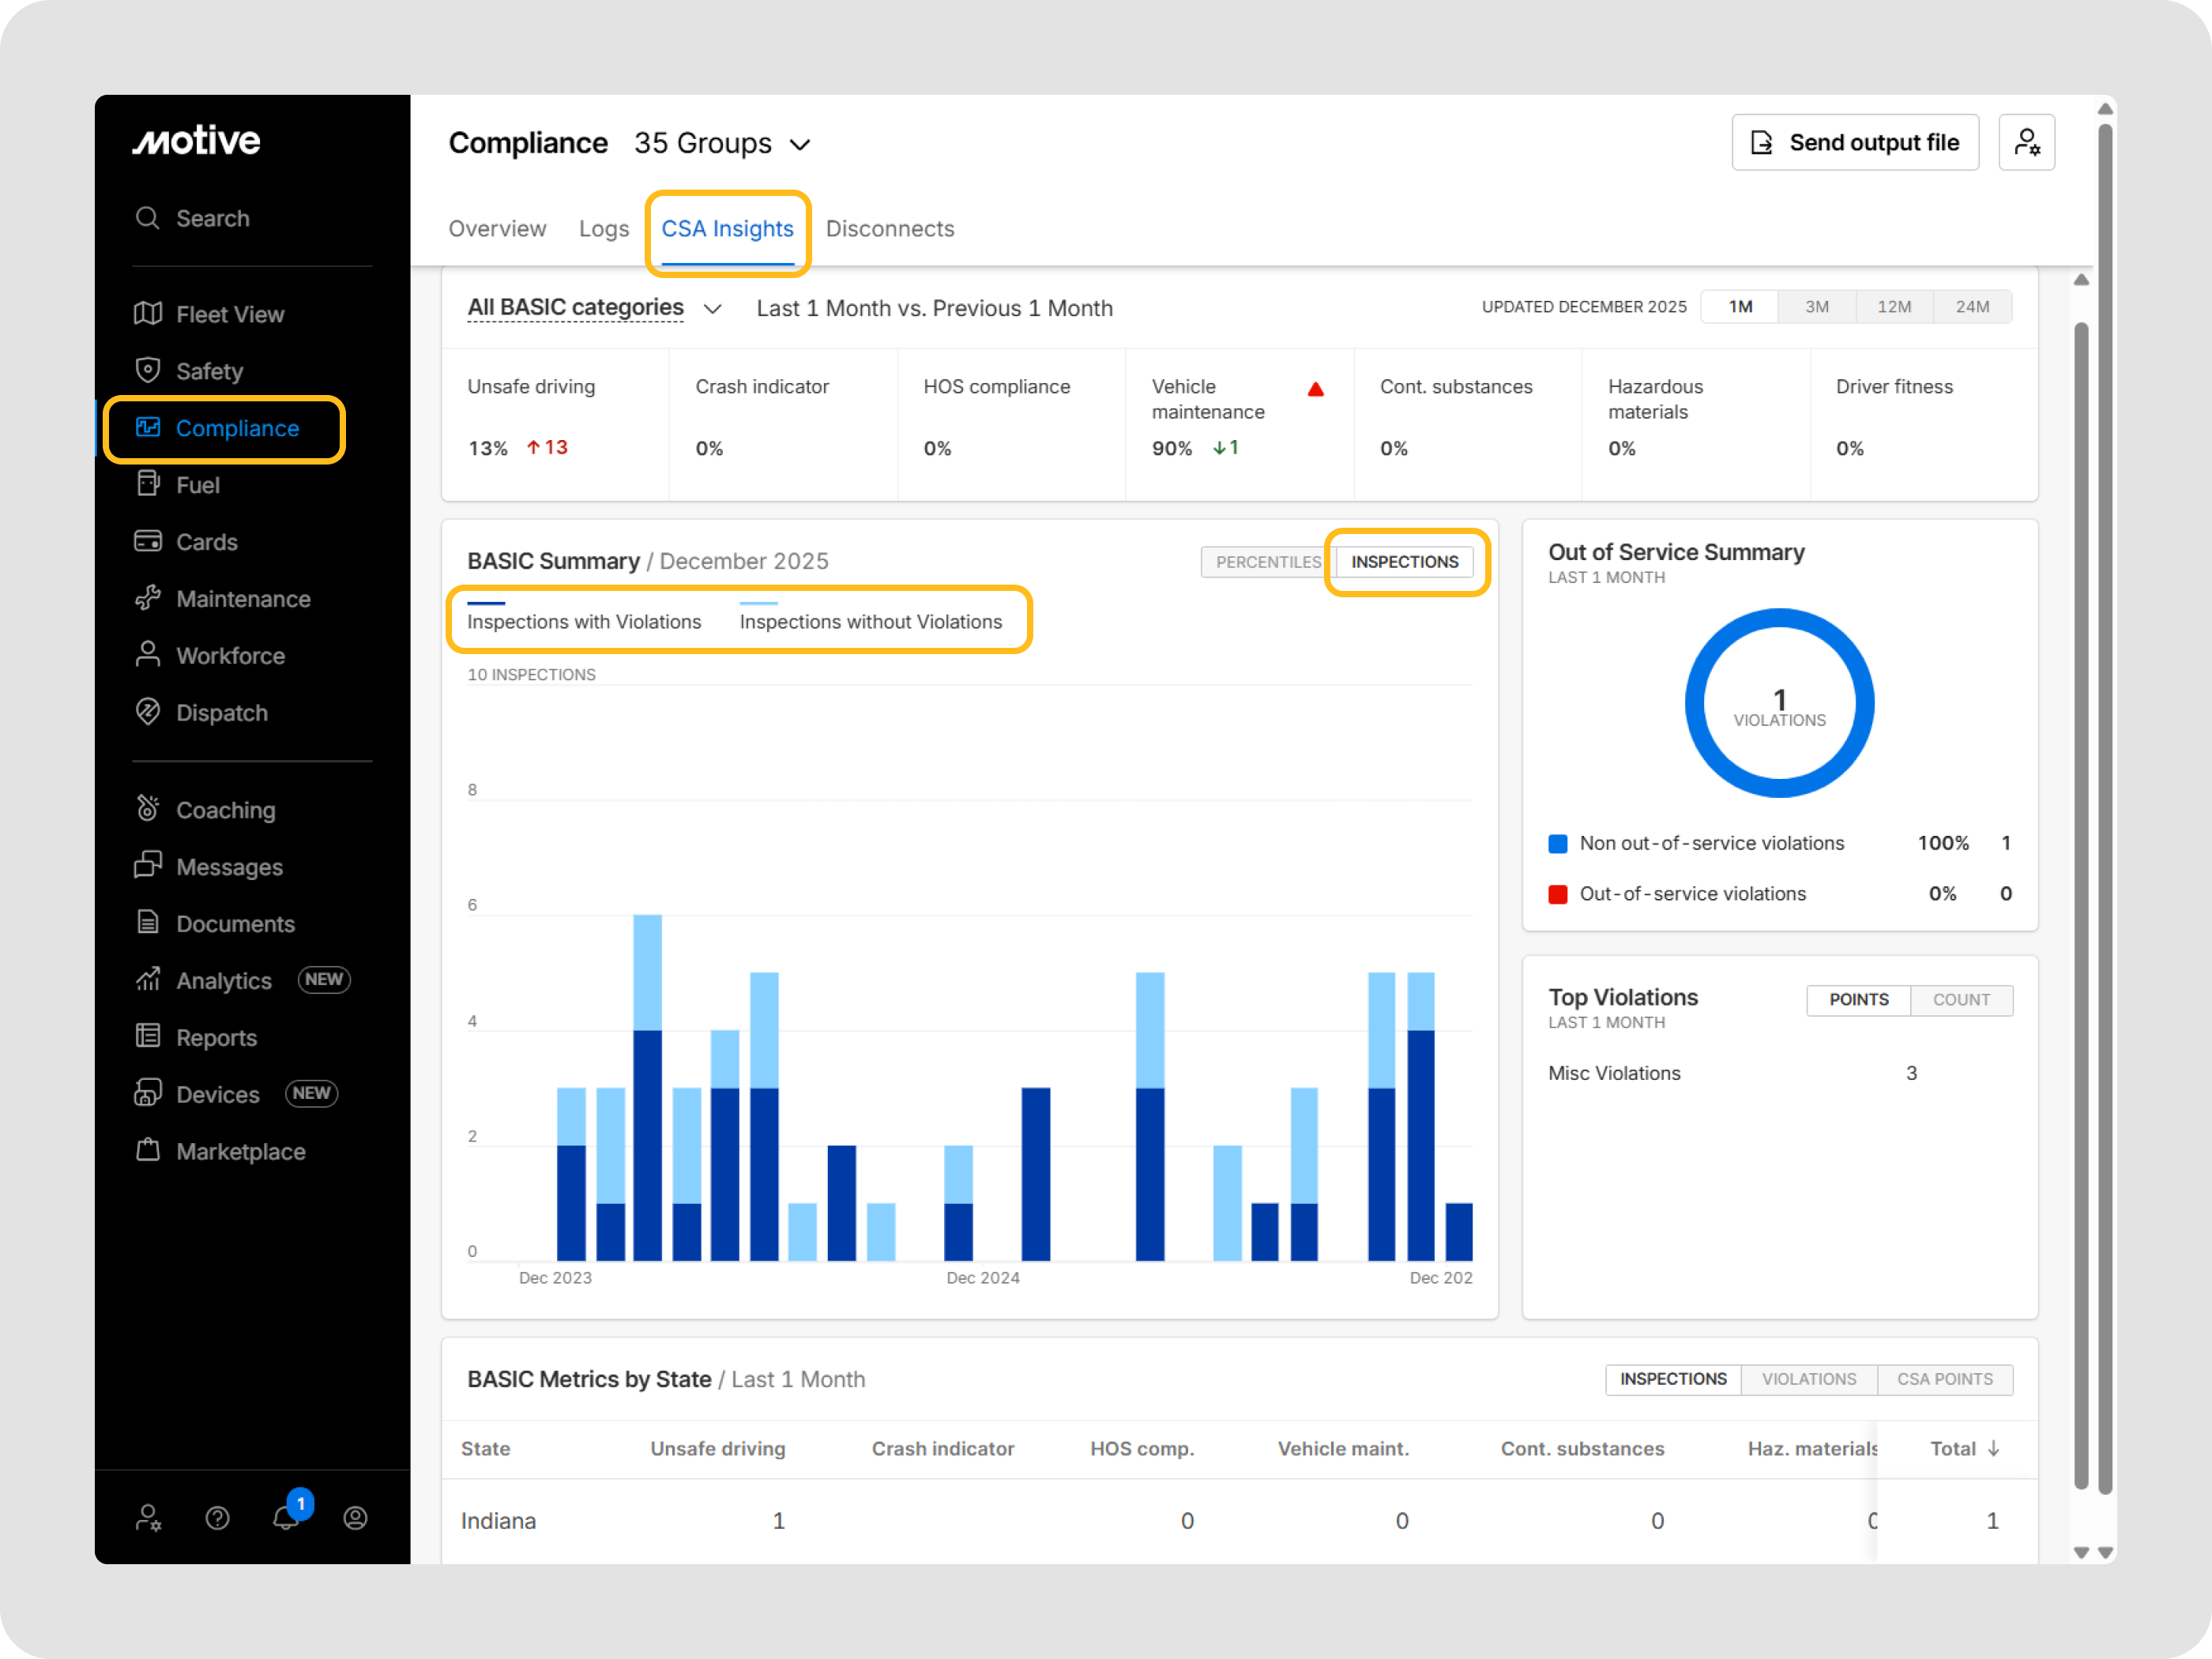Viewport: 2212px width, 1659px height.
Task: Select the 3M time range option
Action: (x=1816, y=307)
